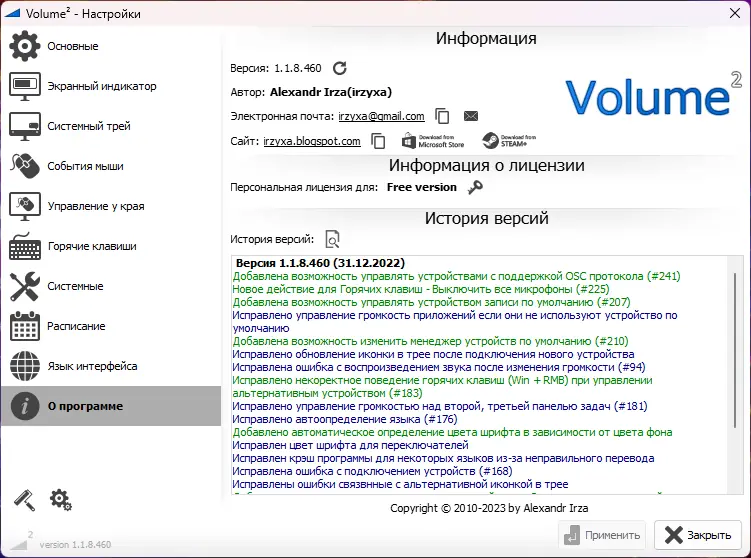Click the Исправлен цвет шрифта для переключателей line

(x=350, y=445)
